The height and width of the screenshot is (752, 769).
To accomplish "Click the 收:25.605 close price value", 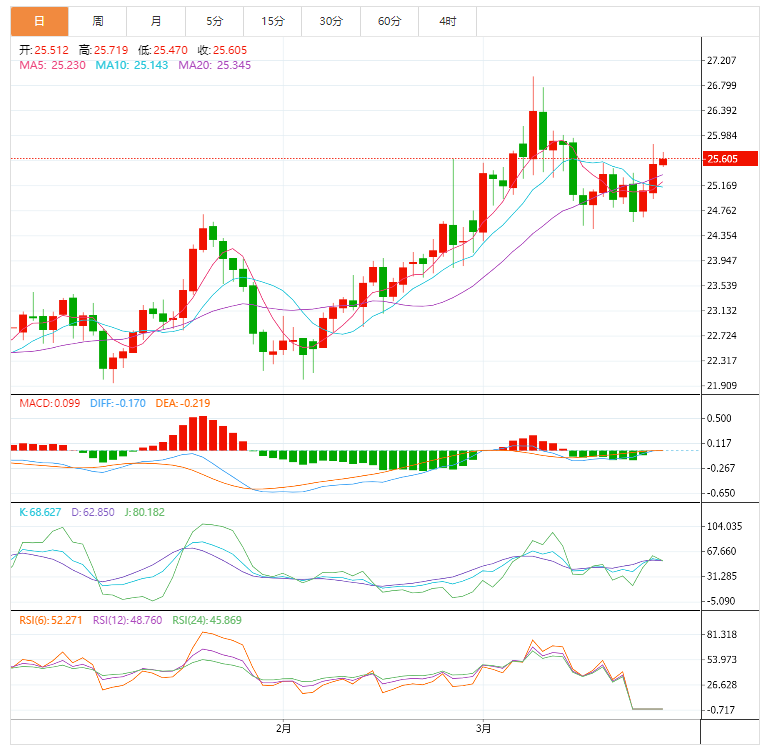I will click(x=222, y=50).
